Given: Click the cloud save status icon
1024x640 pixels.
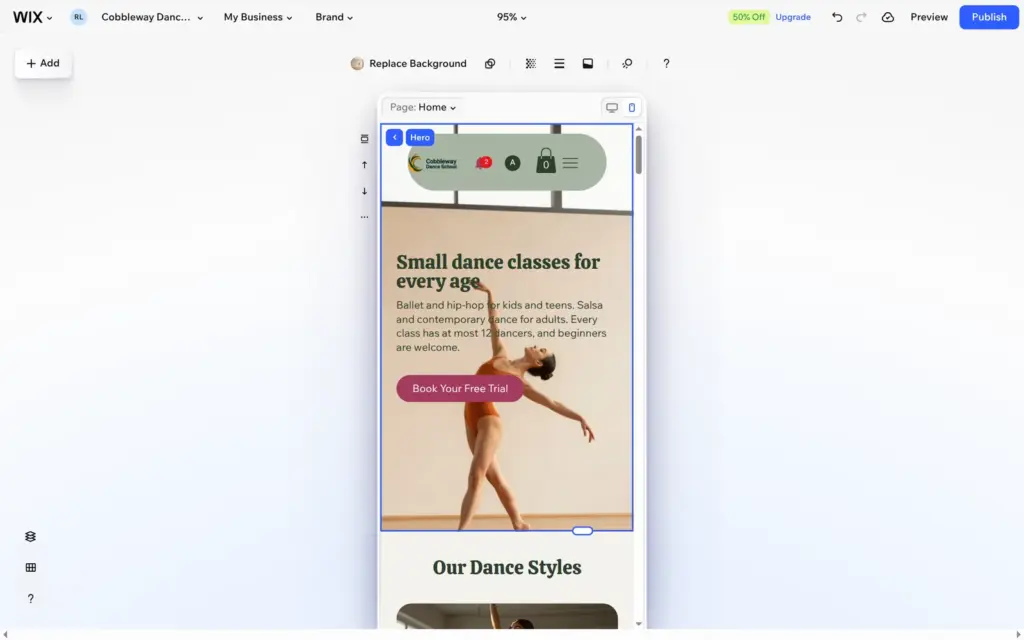Looking at the screenshot, I should coord(888,17).
